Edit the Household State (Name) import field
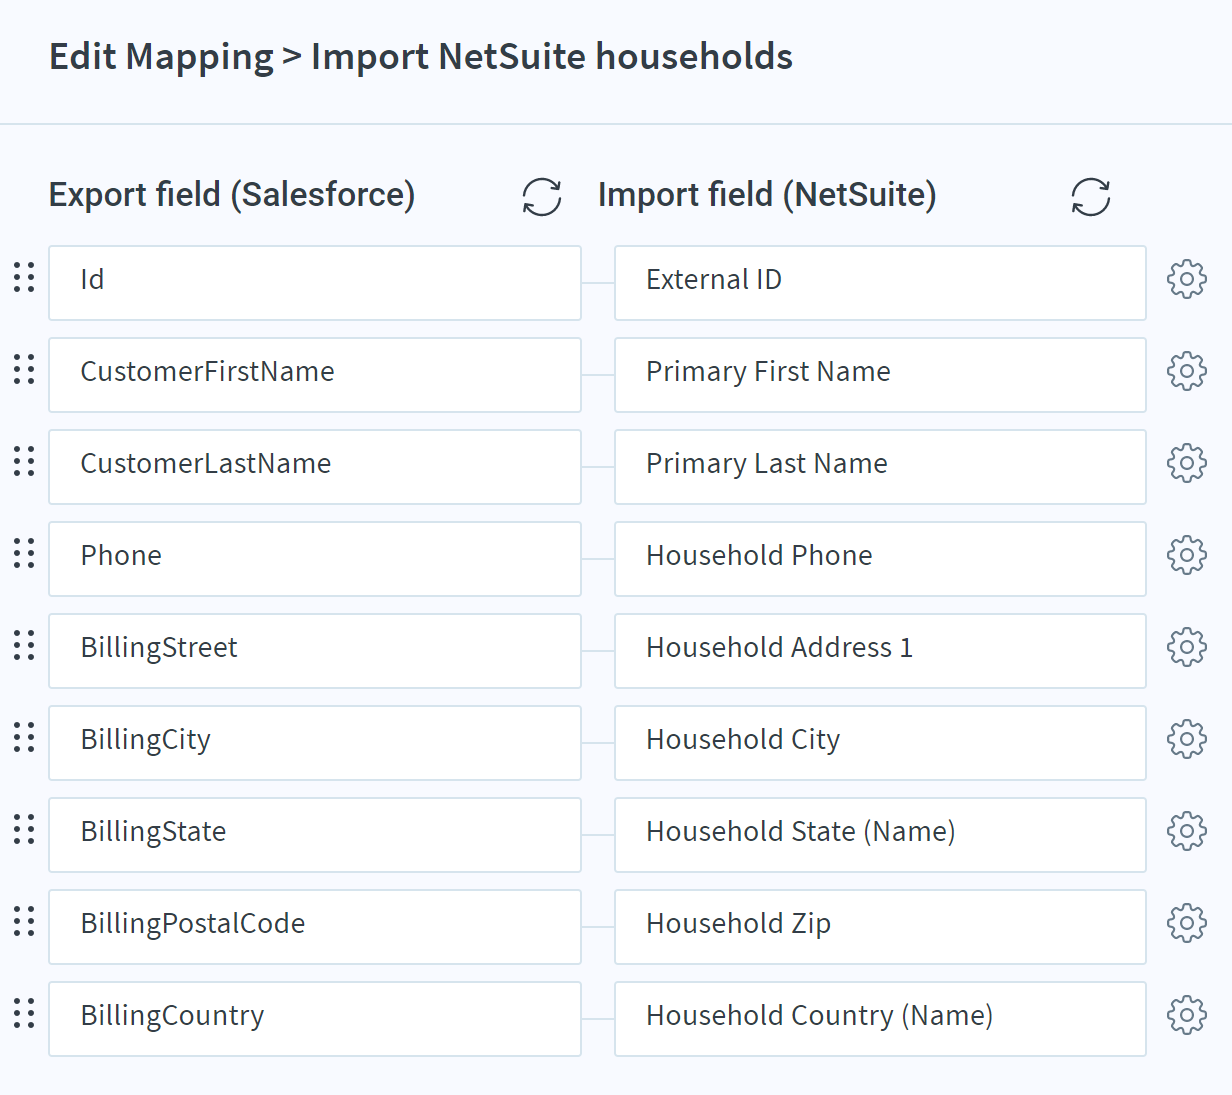 click(x=880, y=835)
